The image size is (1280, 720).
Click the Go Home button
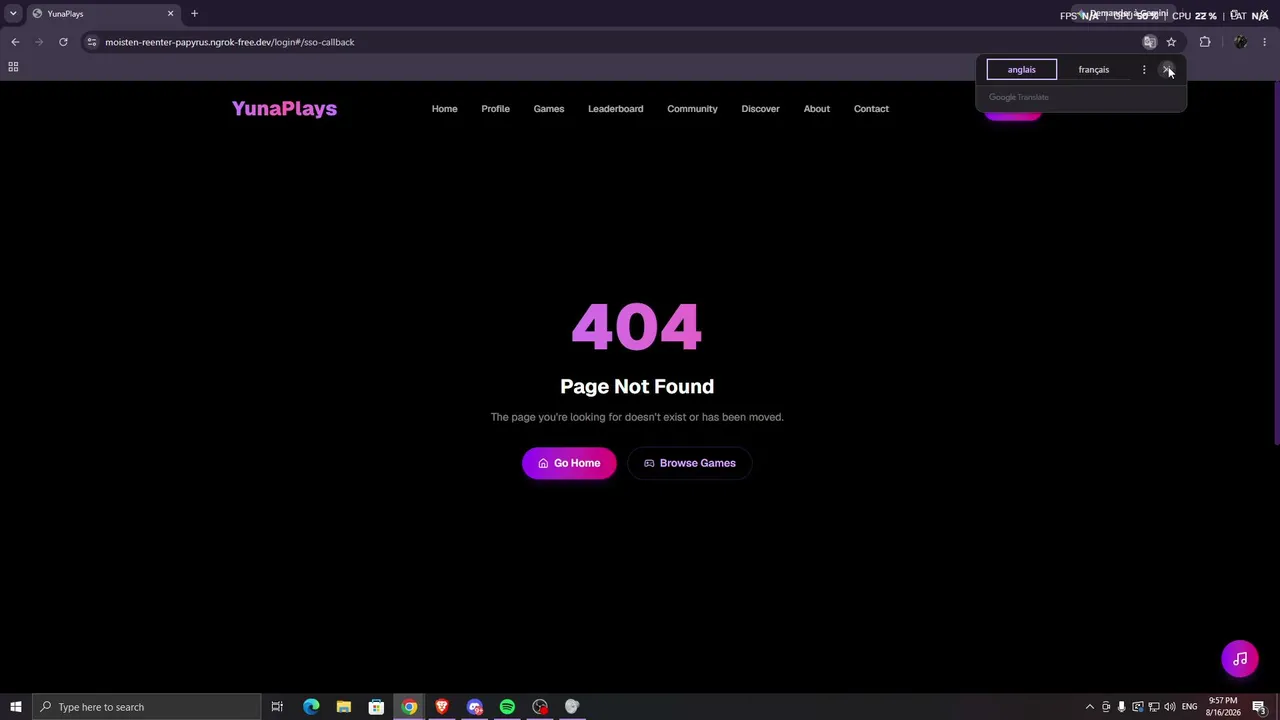(x=569, y=463)
